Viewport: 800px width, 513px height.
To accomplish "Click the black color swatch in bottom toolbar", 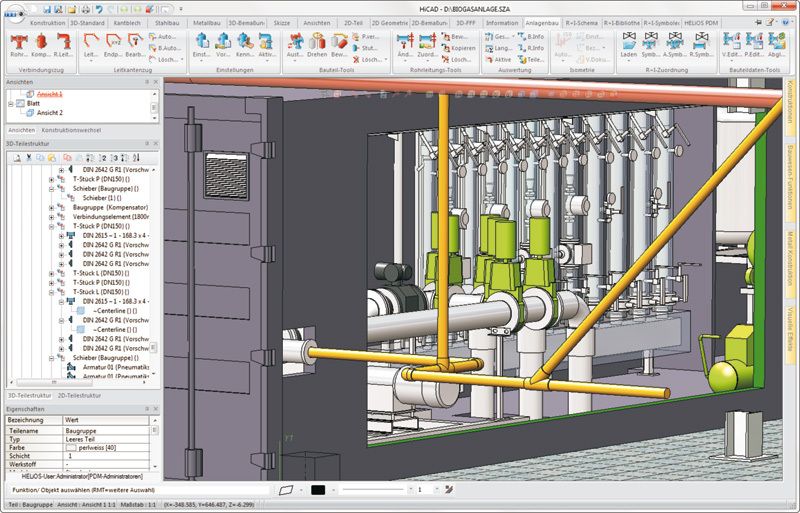I will [319, 490].
